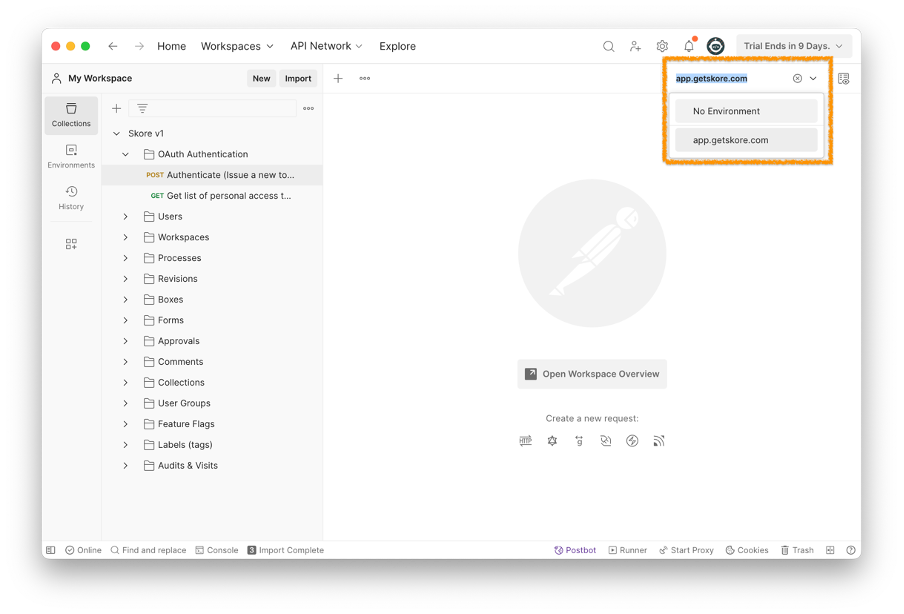Viewport: 904px width, 614px height.
Task: Go back with the left arrow
Action: (x=113, y=46)
